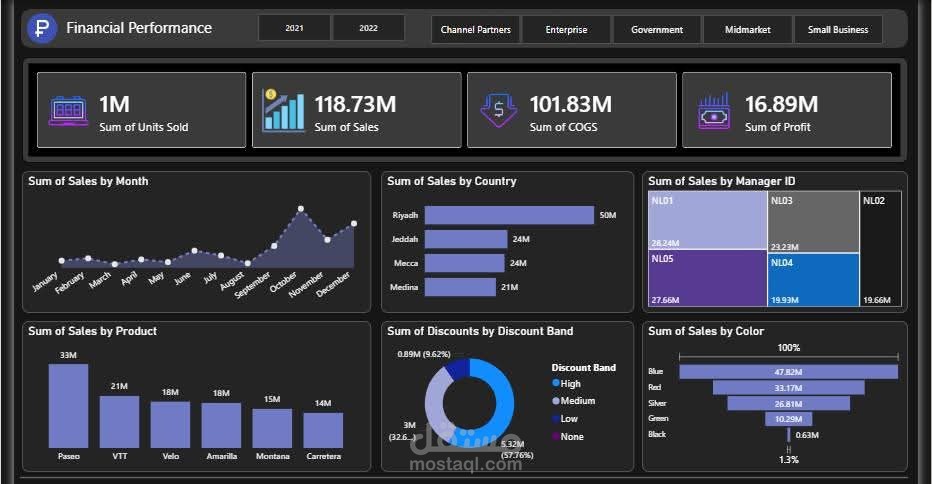This screenshot has height=484, width=932.
Task: Click the Financial Performance logo icon
Action: 42,28
